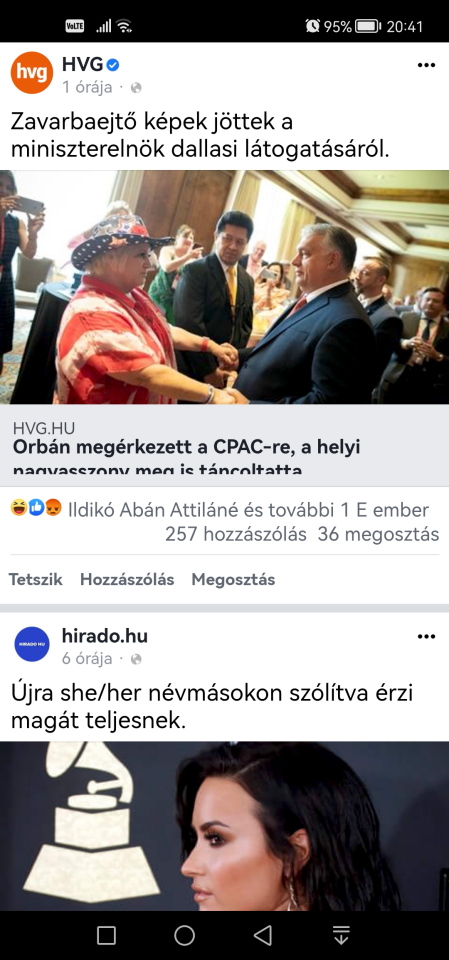Image resolution: width=449 pixels, height=960 pixels.
Task: Open three-dot options on HVG post
Action: [x=426, y=66]
